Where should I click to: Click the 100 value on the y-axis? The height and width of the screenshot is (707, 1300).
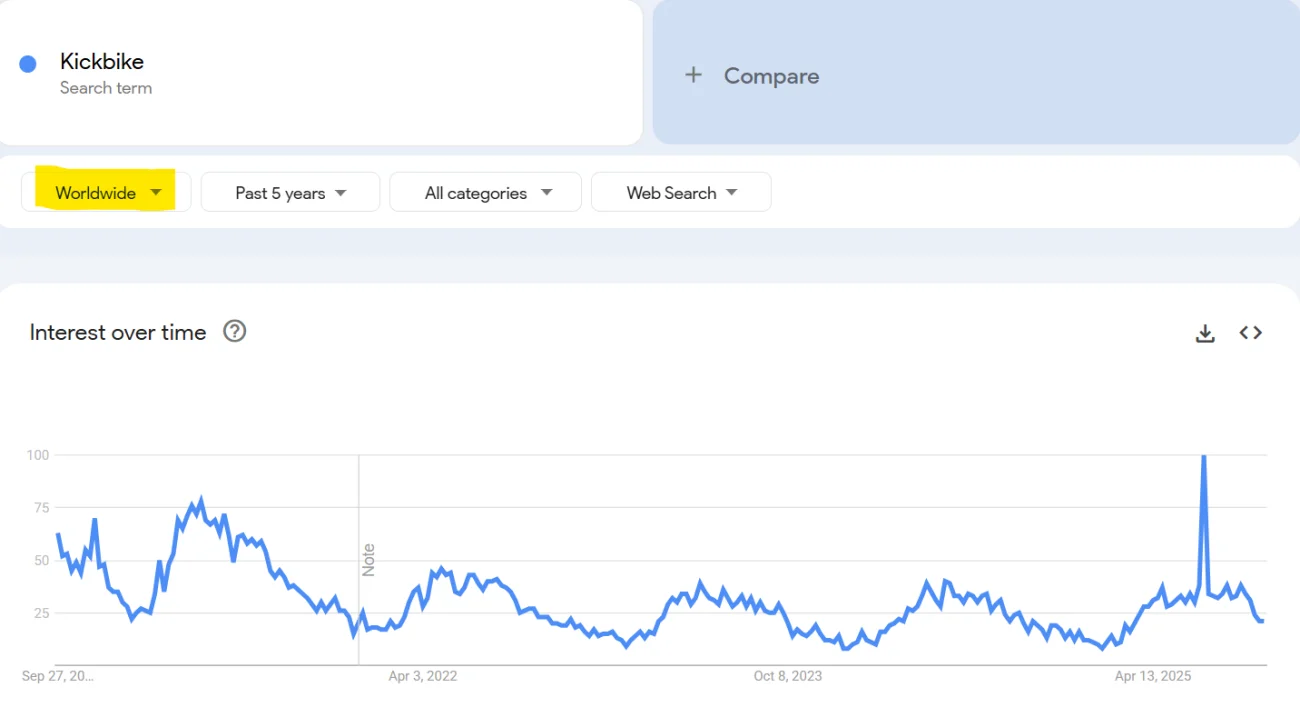pyautogui.click(x=37, y=455)
